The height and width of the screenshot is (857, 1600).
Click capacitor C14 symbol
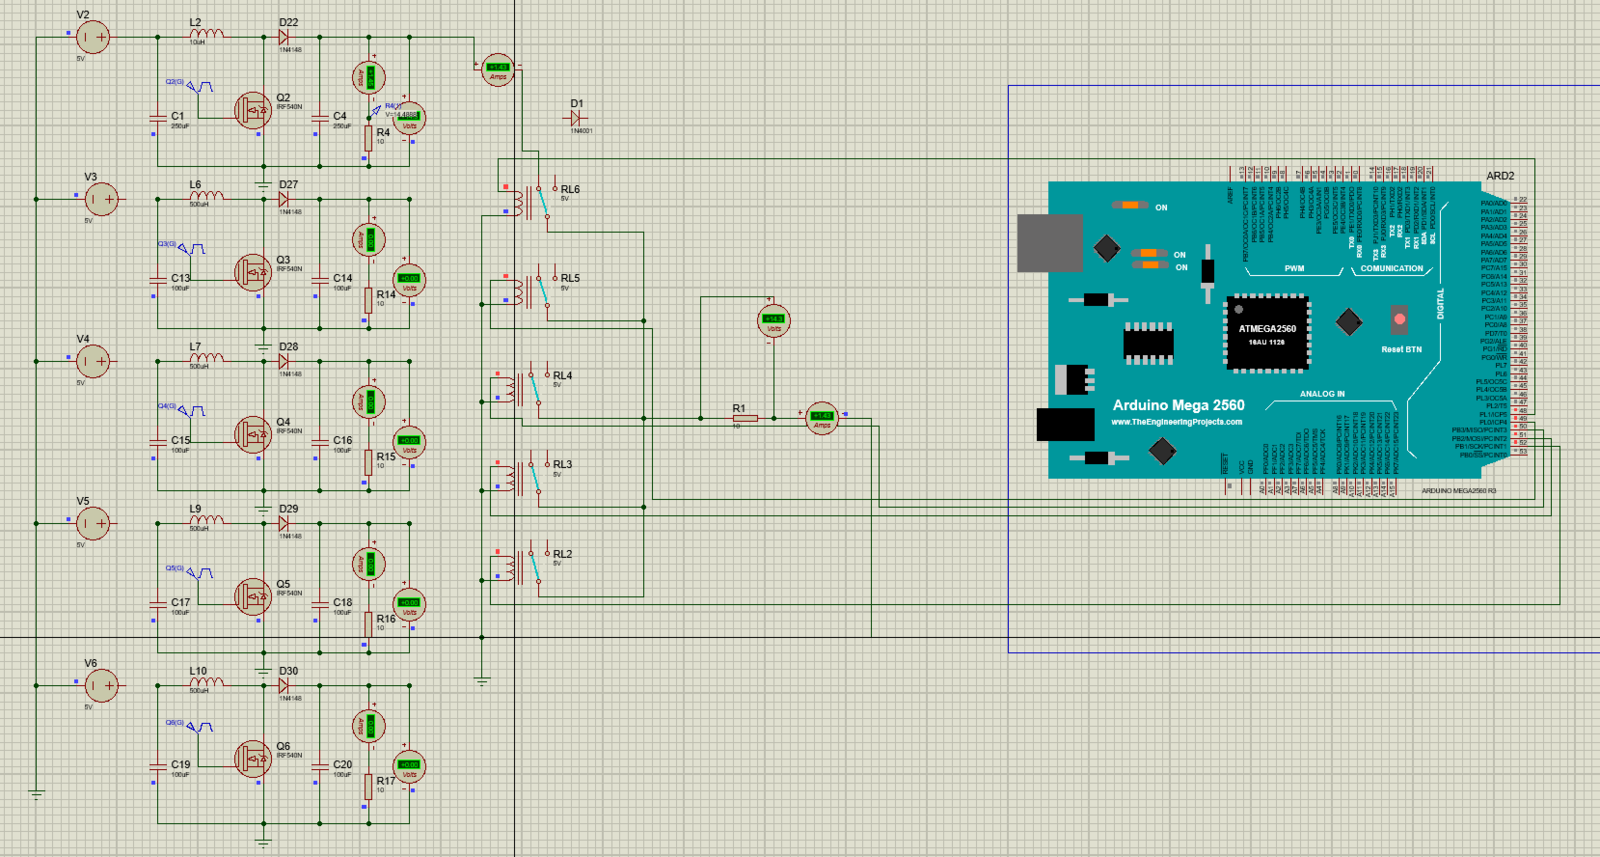(320, 279)
